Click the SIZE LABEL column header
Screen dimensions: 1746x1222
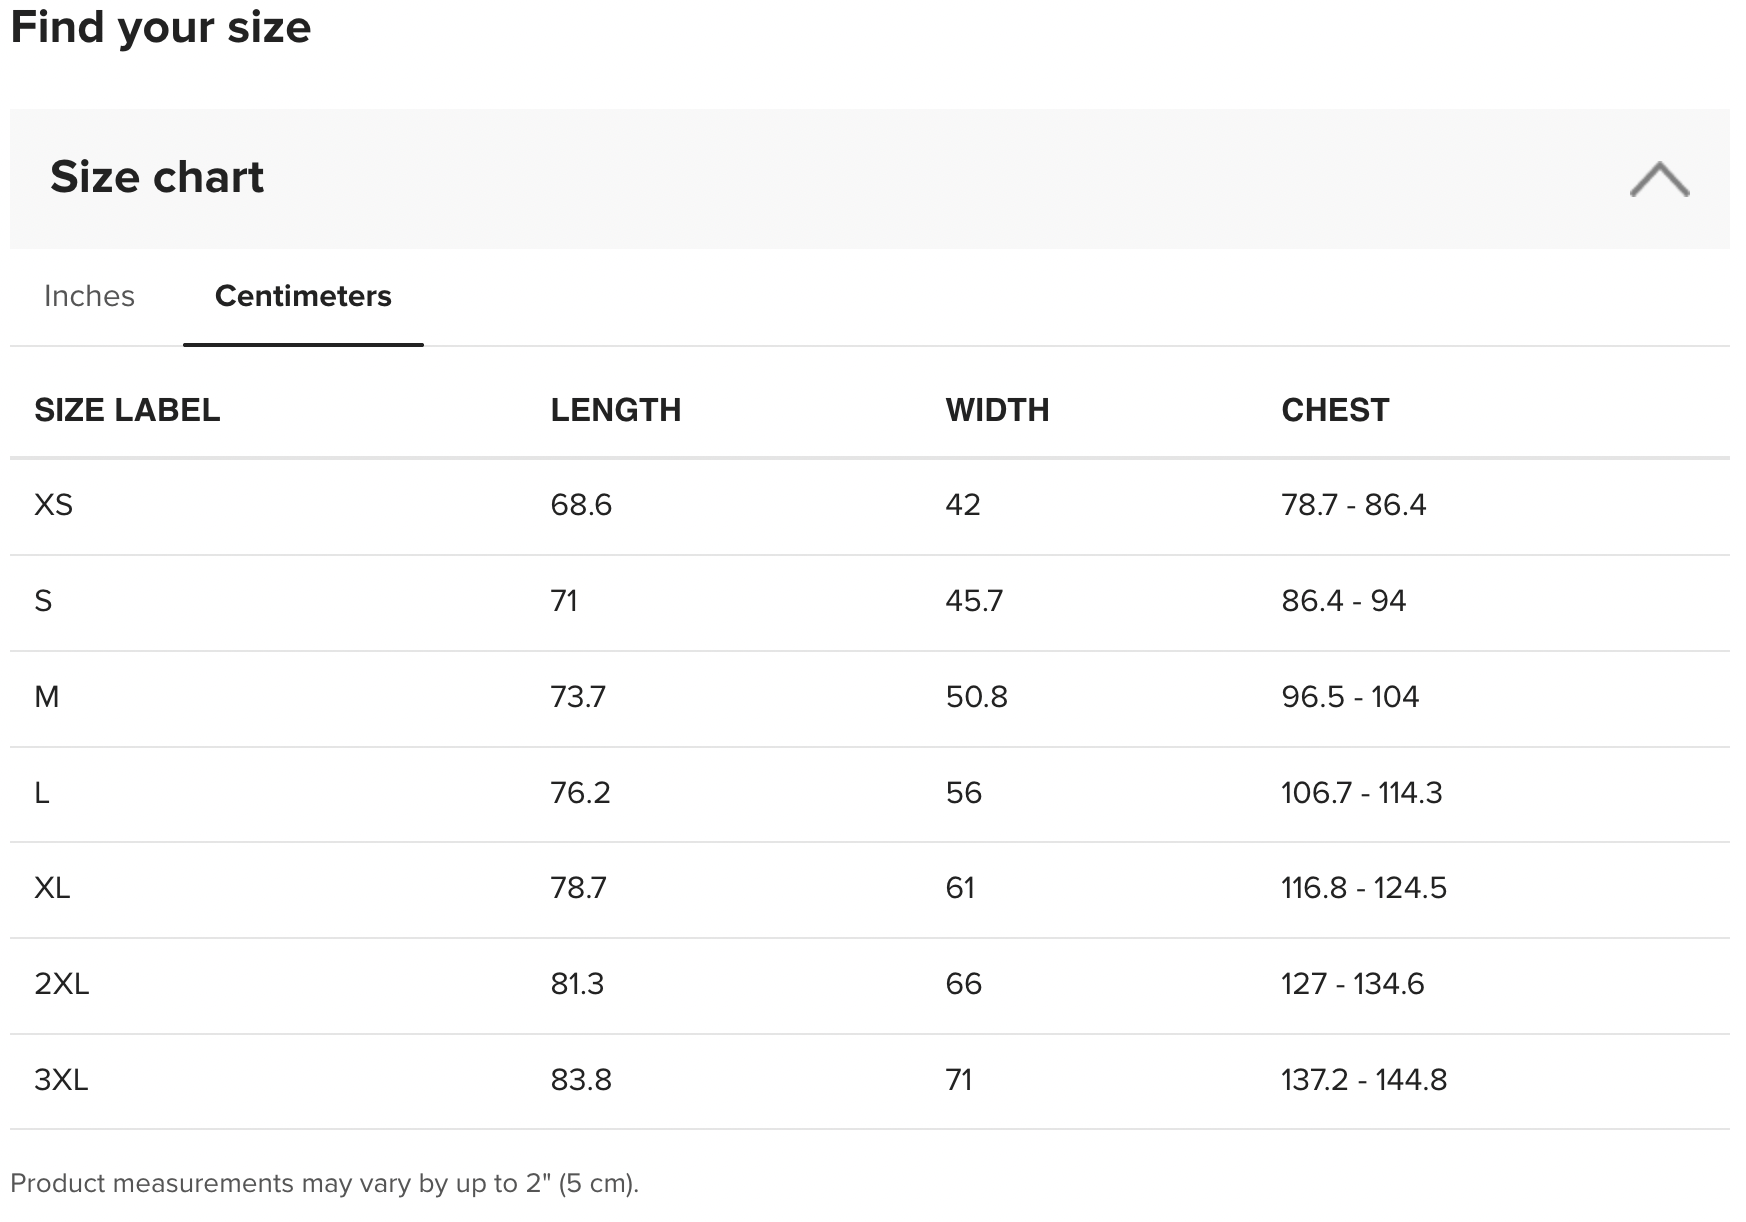tap(127, 410)
